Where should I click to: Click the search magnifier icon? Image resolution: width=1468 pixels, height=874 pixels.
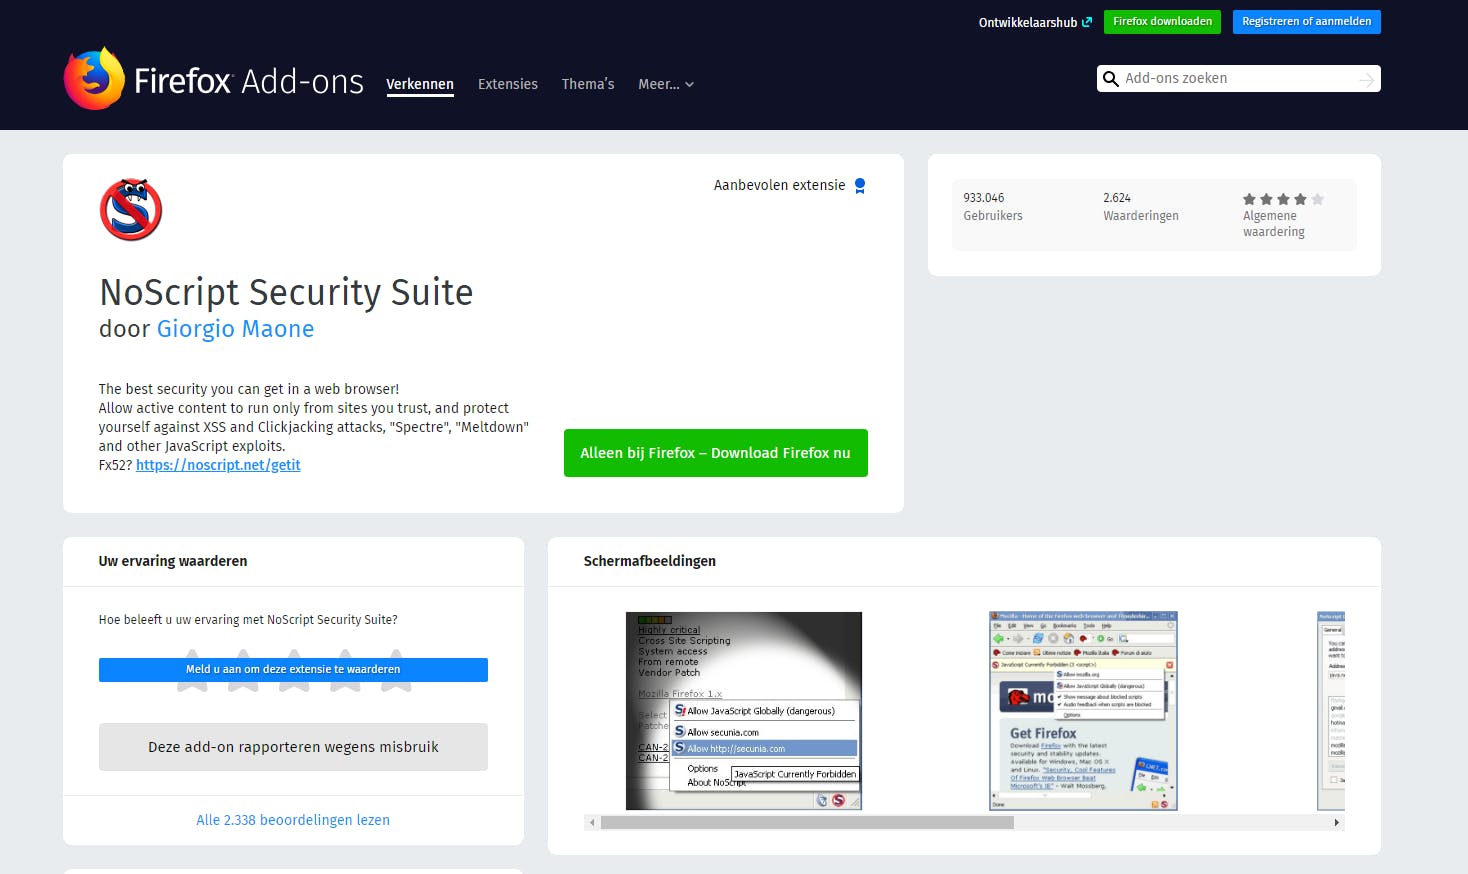1110,79
